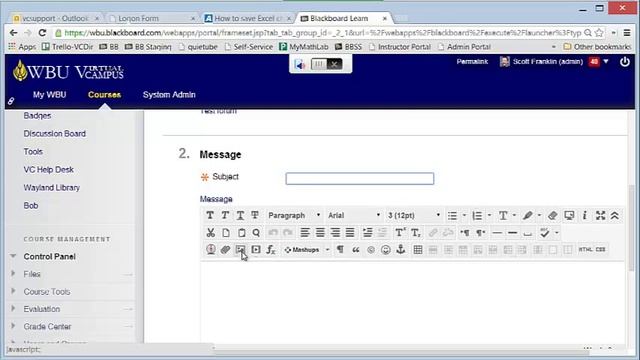
Task: Click the Copy icon in editor toolbar
Action: (226, 233)
